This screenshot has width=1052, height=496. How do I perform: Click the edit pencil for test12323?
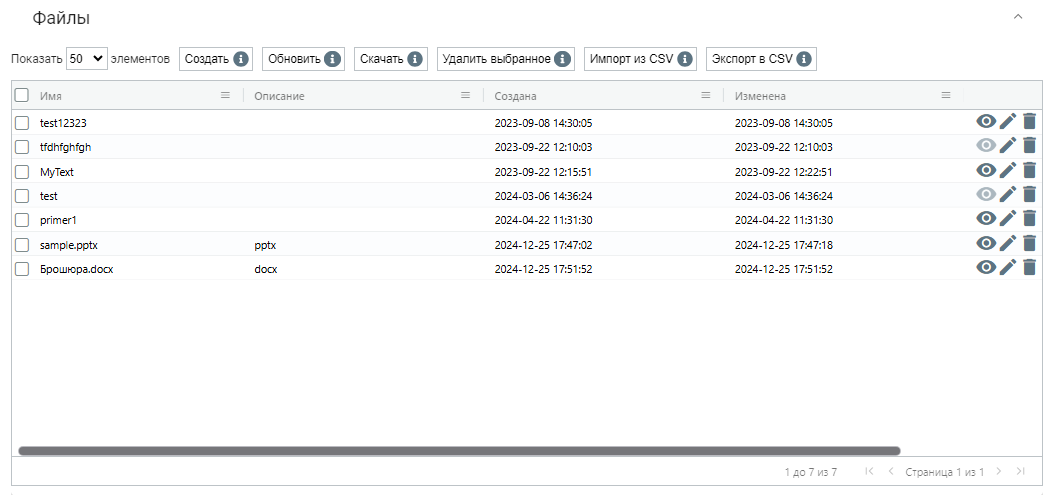(x=1008, y=121)
